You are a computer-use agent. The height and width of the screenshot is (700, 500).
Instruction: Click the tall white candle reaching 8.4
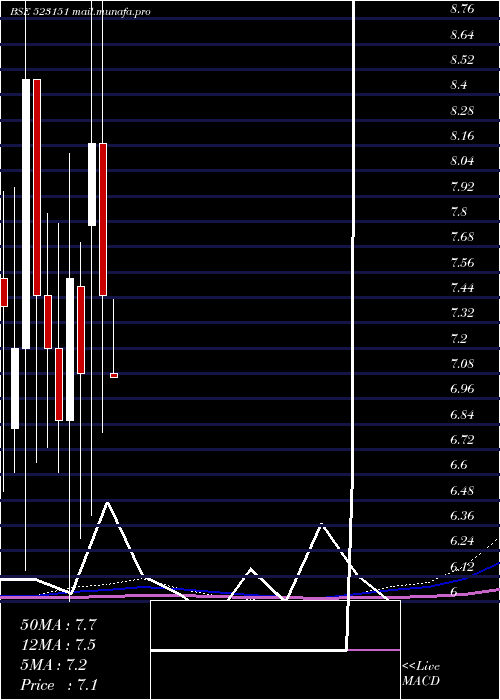pos(26,214)
